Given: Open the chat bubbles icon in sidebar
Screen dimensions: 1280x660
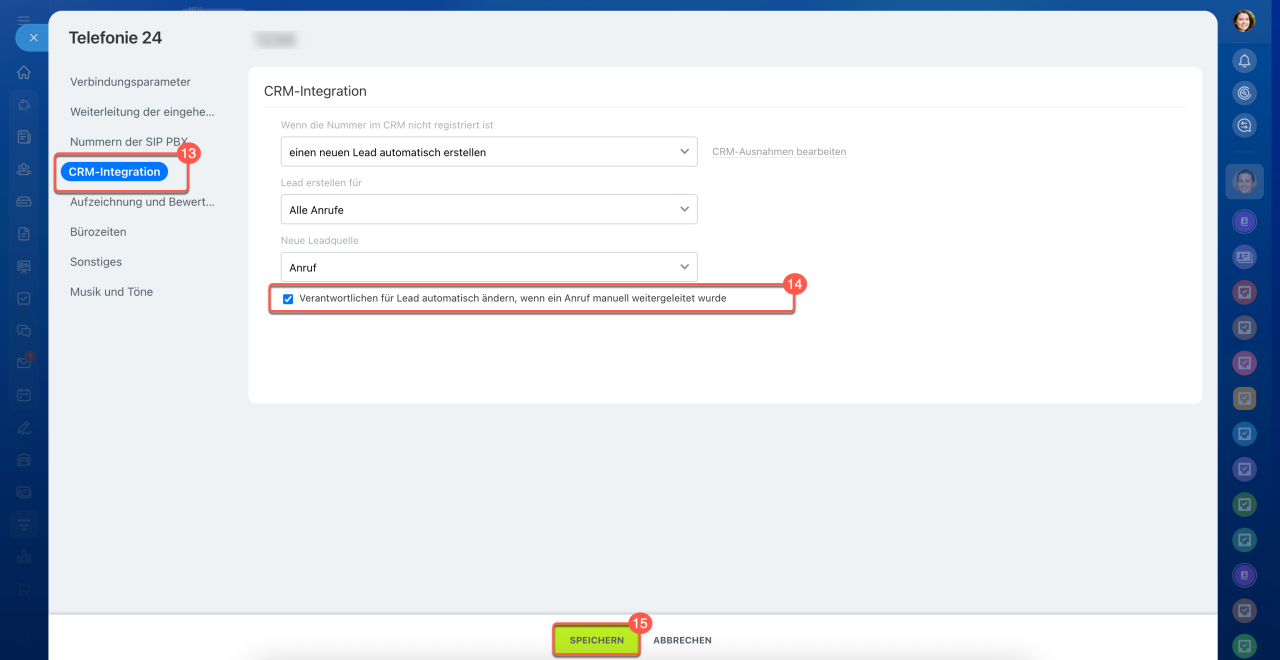Looking at the screenshot, I should (x=24, y=330).
